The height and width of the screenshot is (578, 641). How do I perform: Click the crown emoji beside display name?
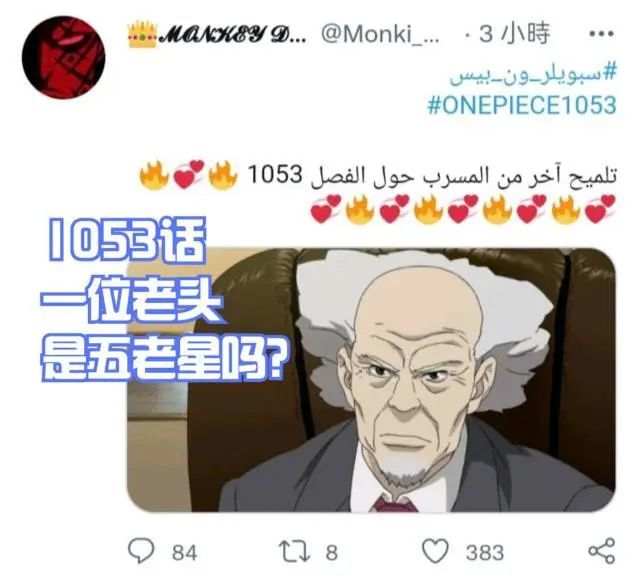click(x=142, y=35)
